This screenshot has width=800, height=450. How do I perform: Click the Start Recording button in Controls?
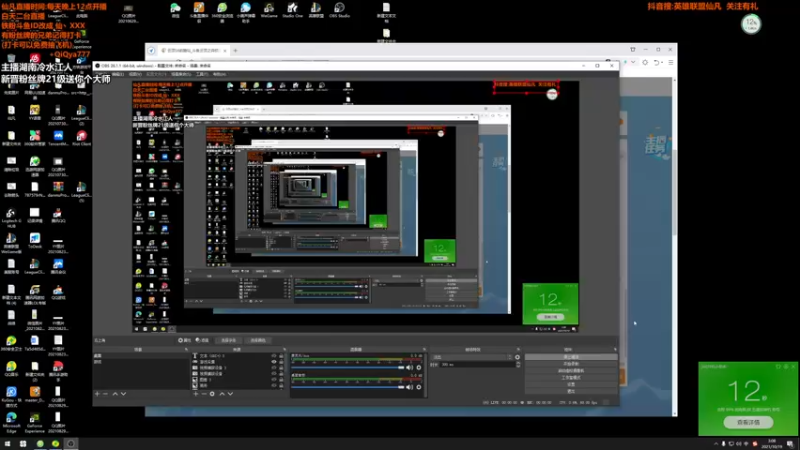point(571,364)
